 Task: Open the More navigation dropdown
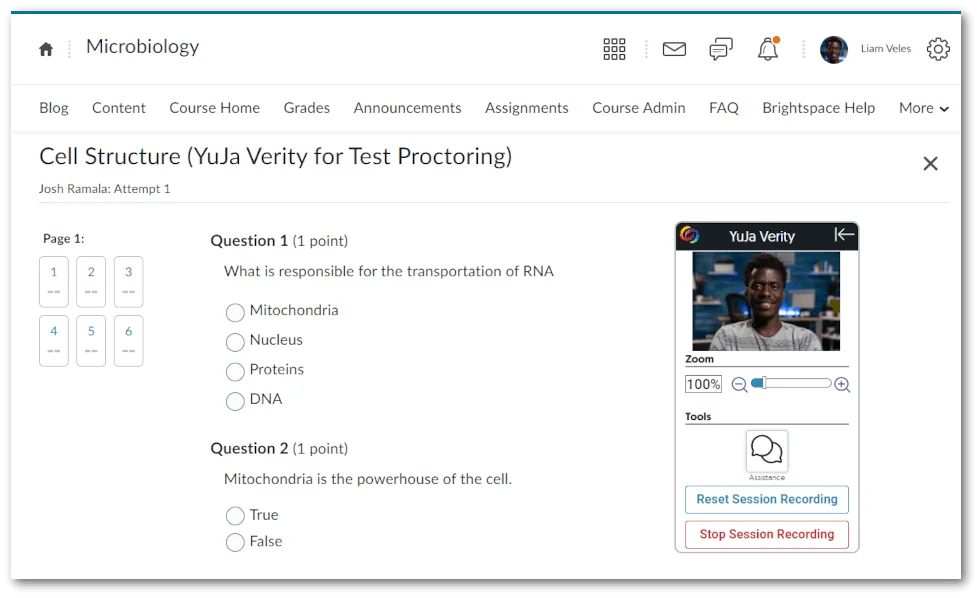(922, 107)
